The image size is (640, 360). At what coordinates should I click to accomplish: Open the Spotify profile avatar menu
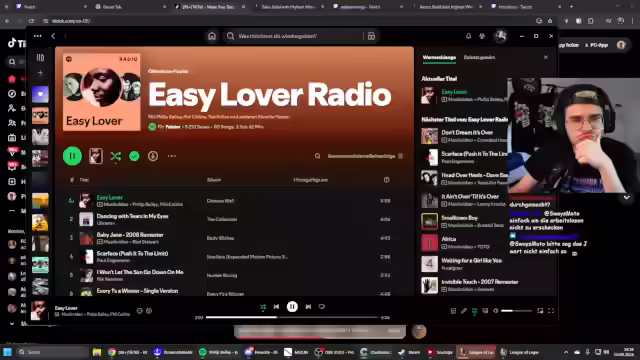501,36
